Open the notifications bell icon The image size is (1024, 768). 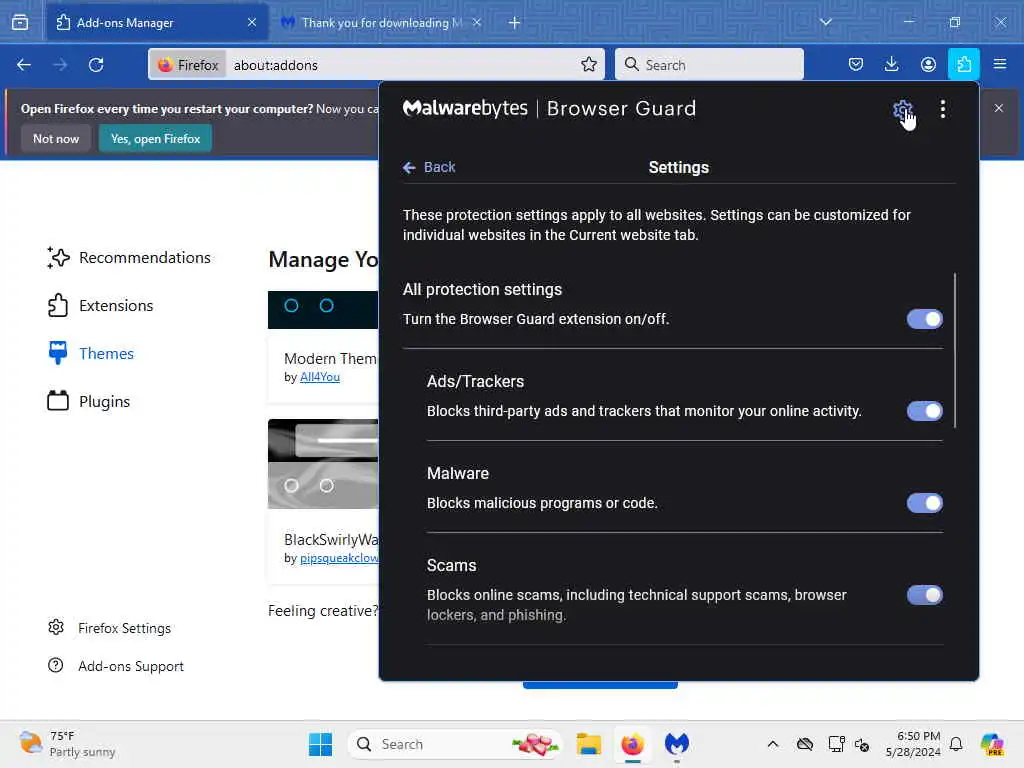click(x=956, y=744)
